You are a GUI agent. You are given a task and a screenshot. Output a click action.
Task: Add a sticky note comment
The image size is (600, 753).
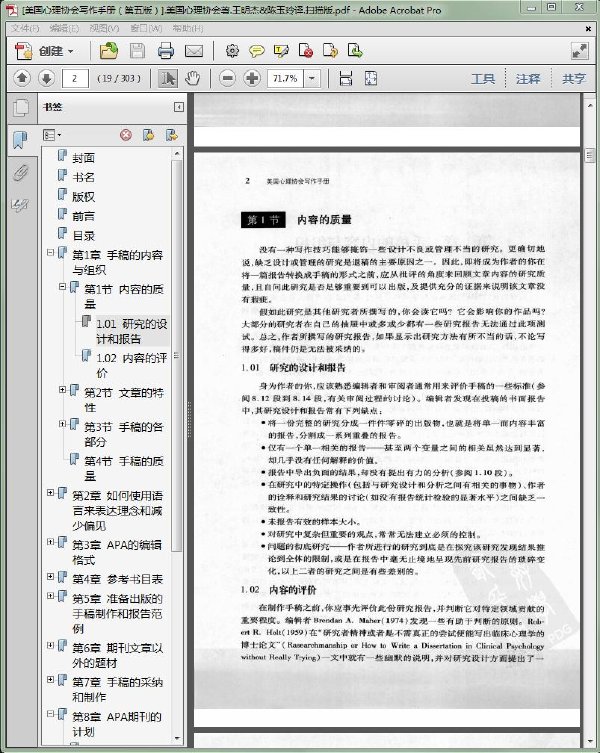tap(257, 51)
